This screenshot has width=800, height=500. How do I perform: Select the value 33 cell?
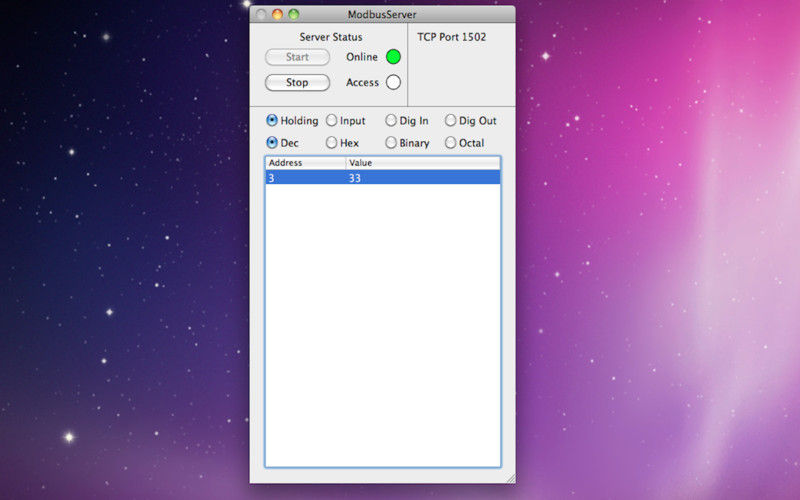(423, 178)
